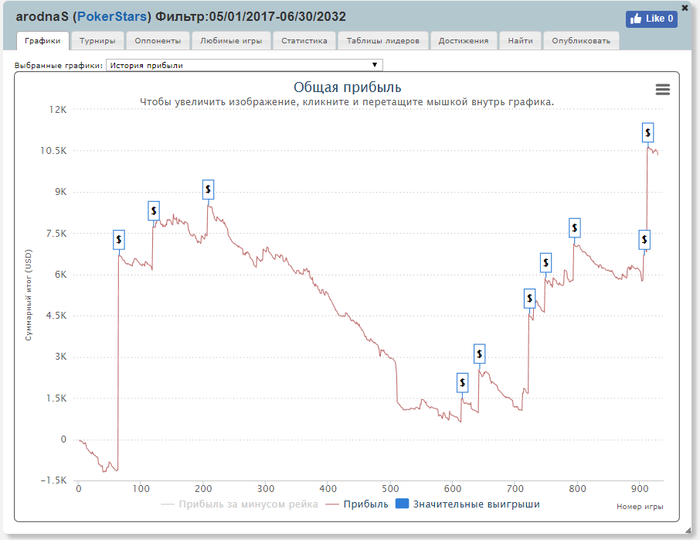Click the win marker near game 615
The image size is (700, 540).
click(462, 382)
